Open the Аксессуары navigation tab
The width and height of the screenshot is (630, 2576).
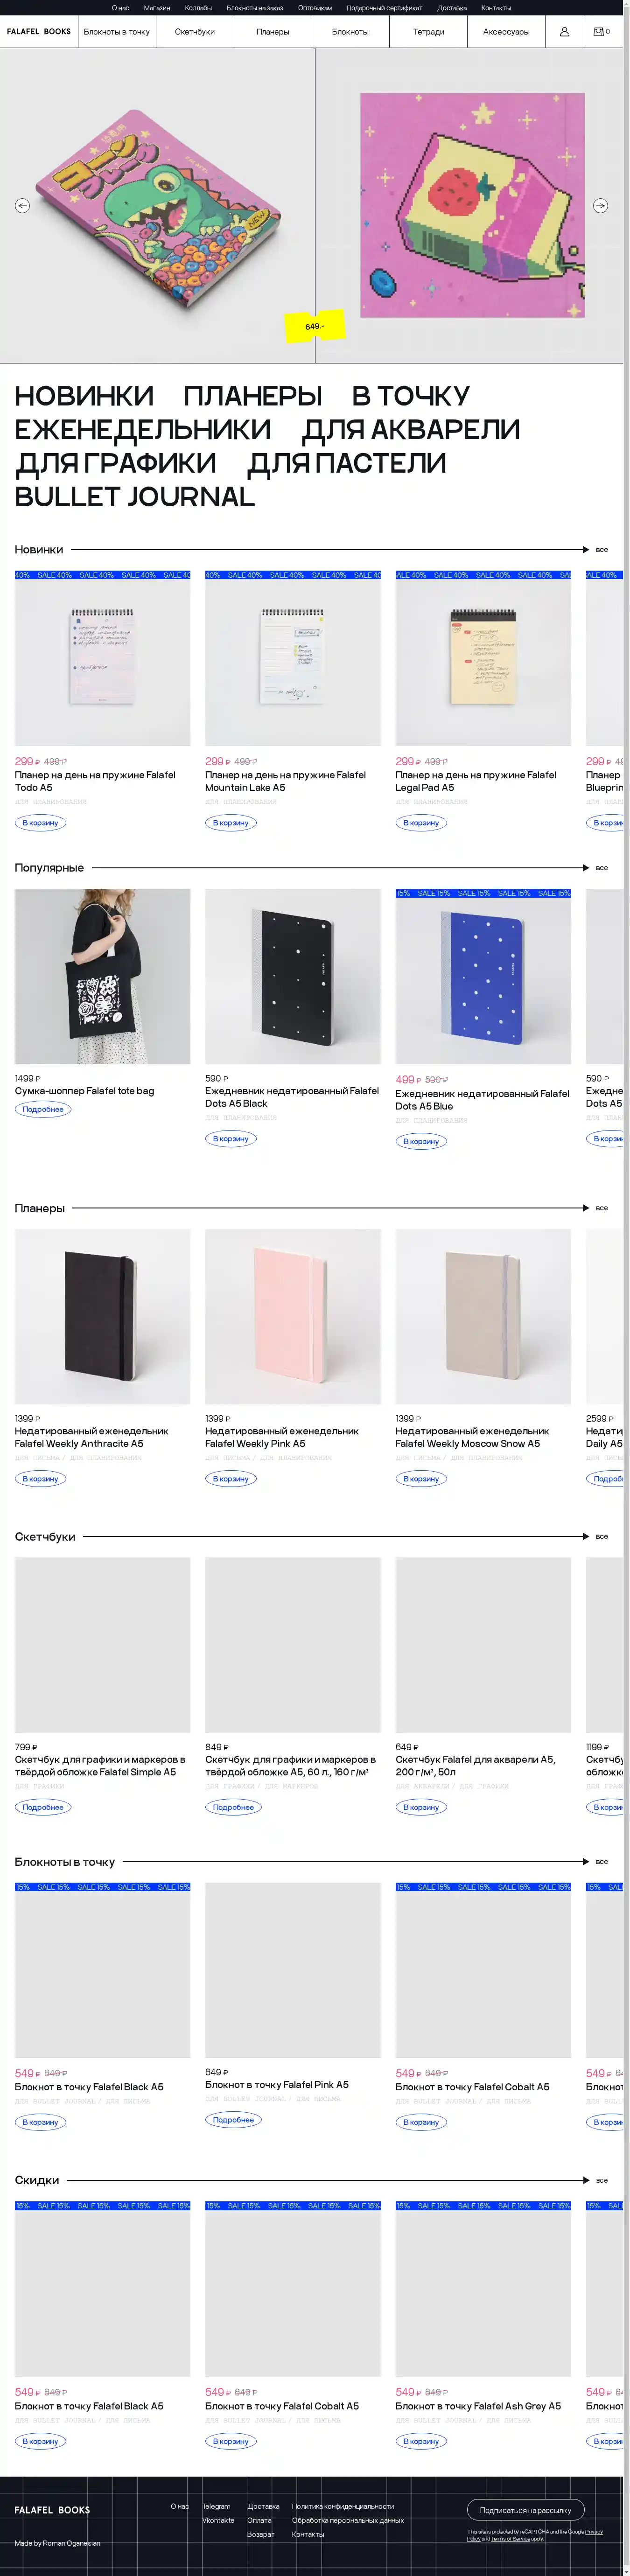pyautogui.click(x=506, y=32)
